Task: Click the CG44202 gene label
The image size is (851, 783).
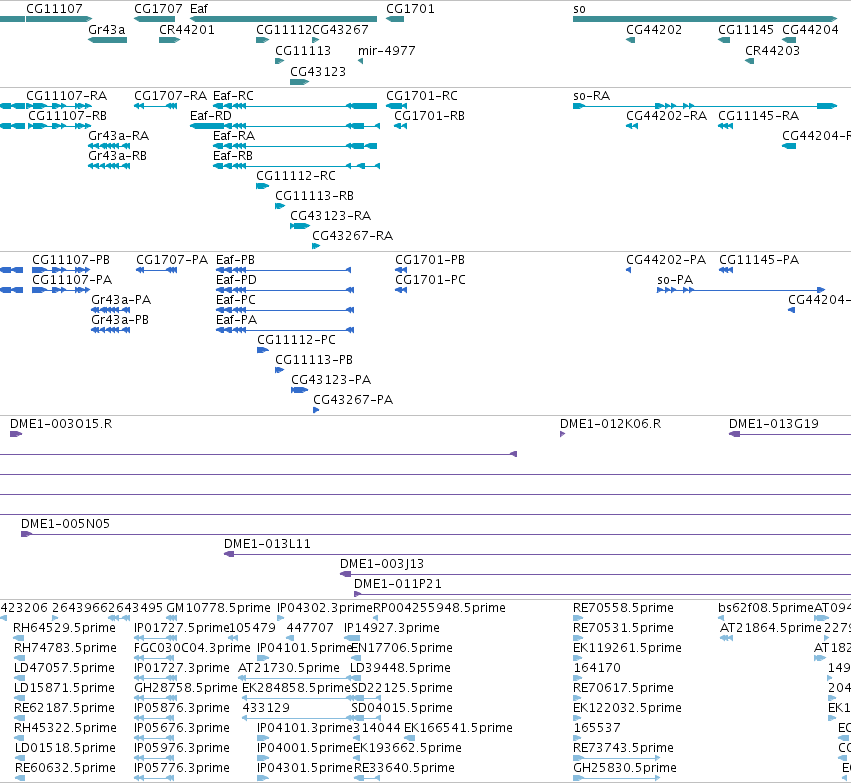Action: click(x=654, y=29)
